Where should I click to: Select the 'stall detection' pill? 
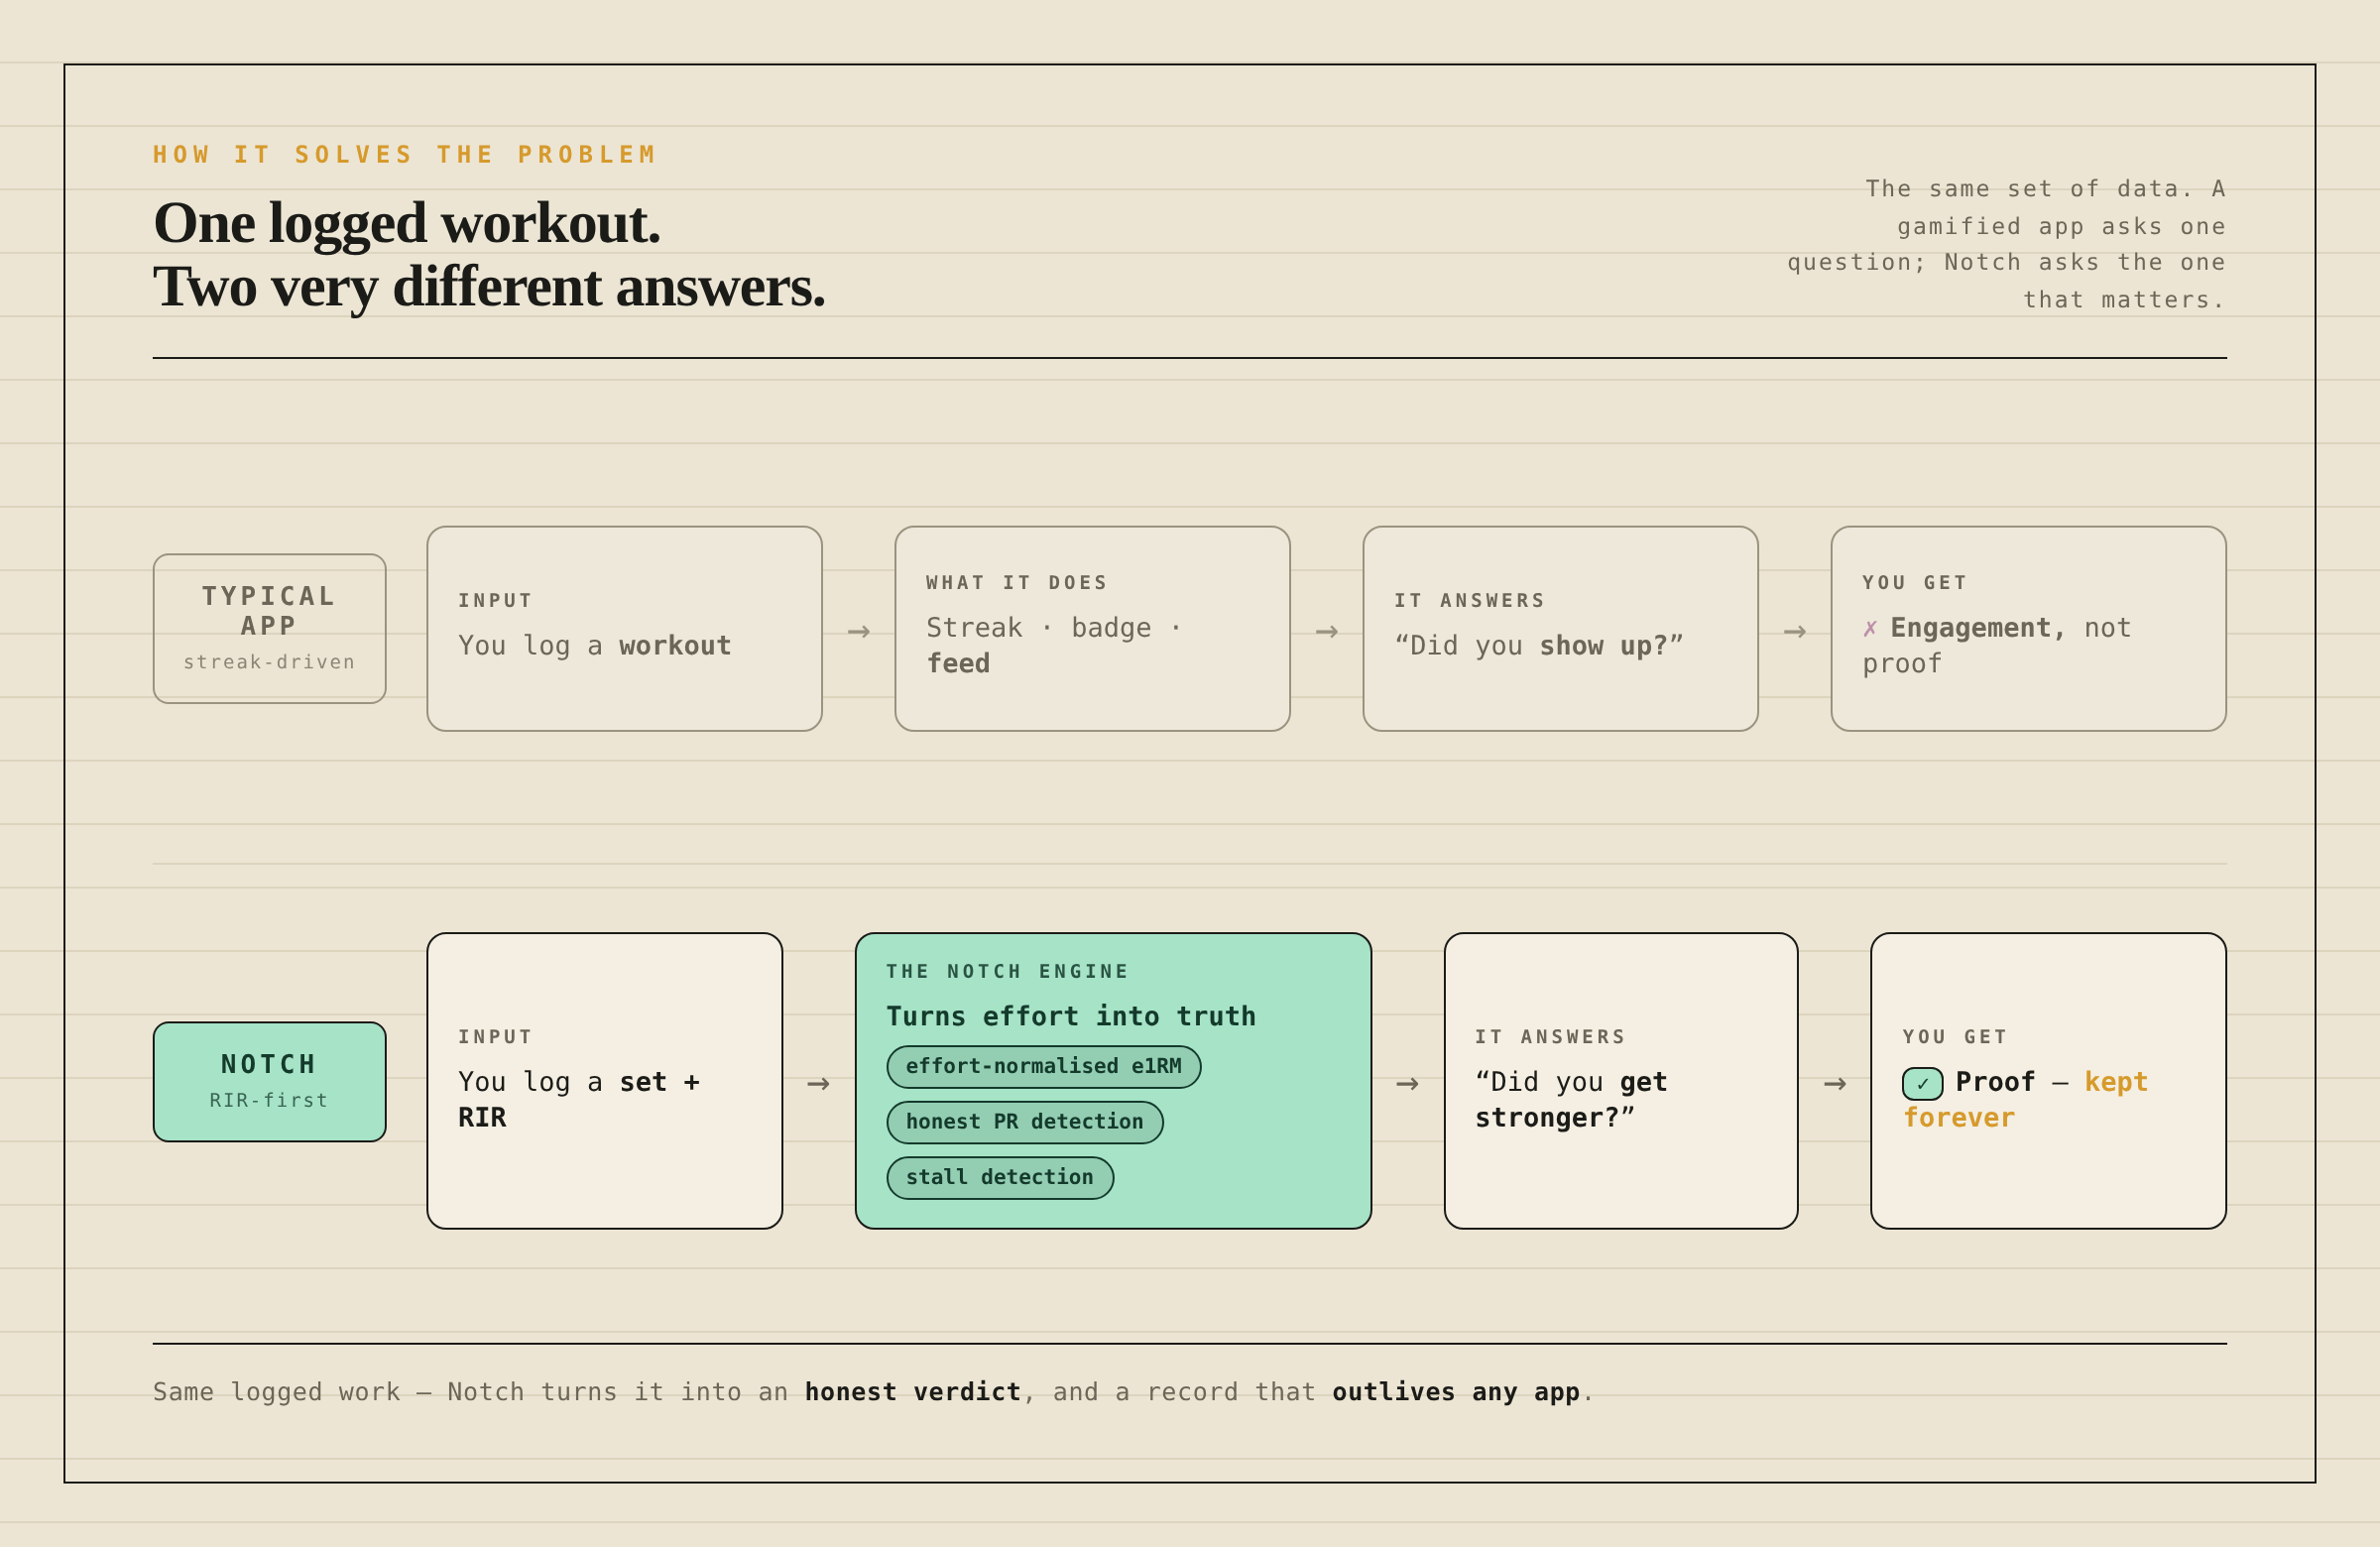[x=999, y=1177]
